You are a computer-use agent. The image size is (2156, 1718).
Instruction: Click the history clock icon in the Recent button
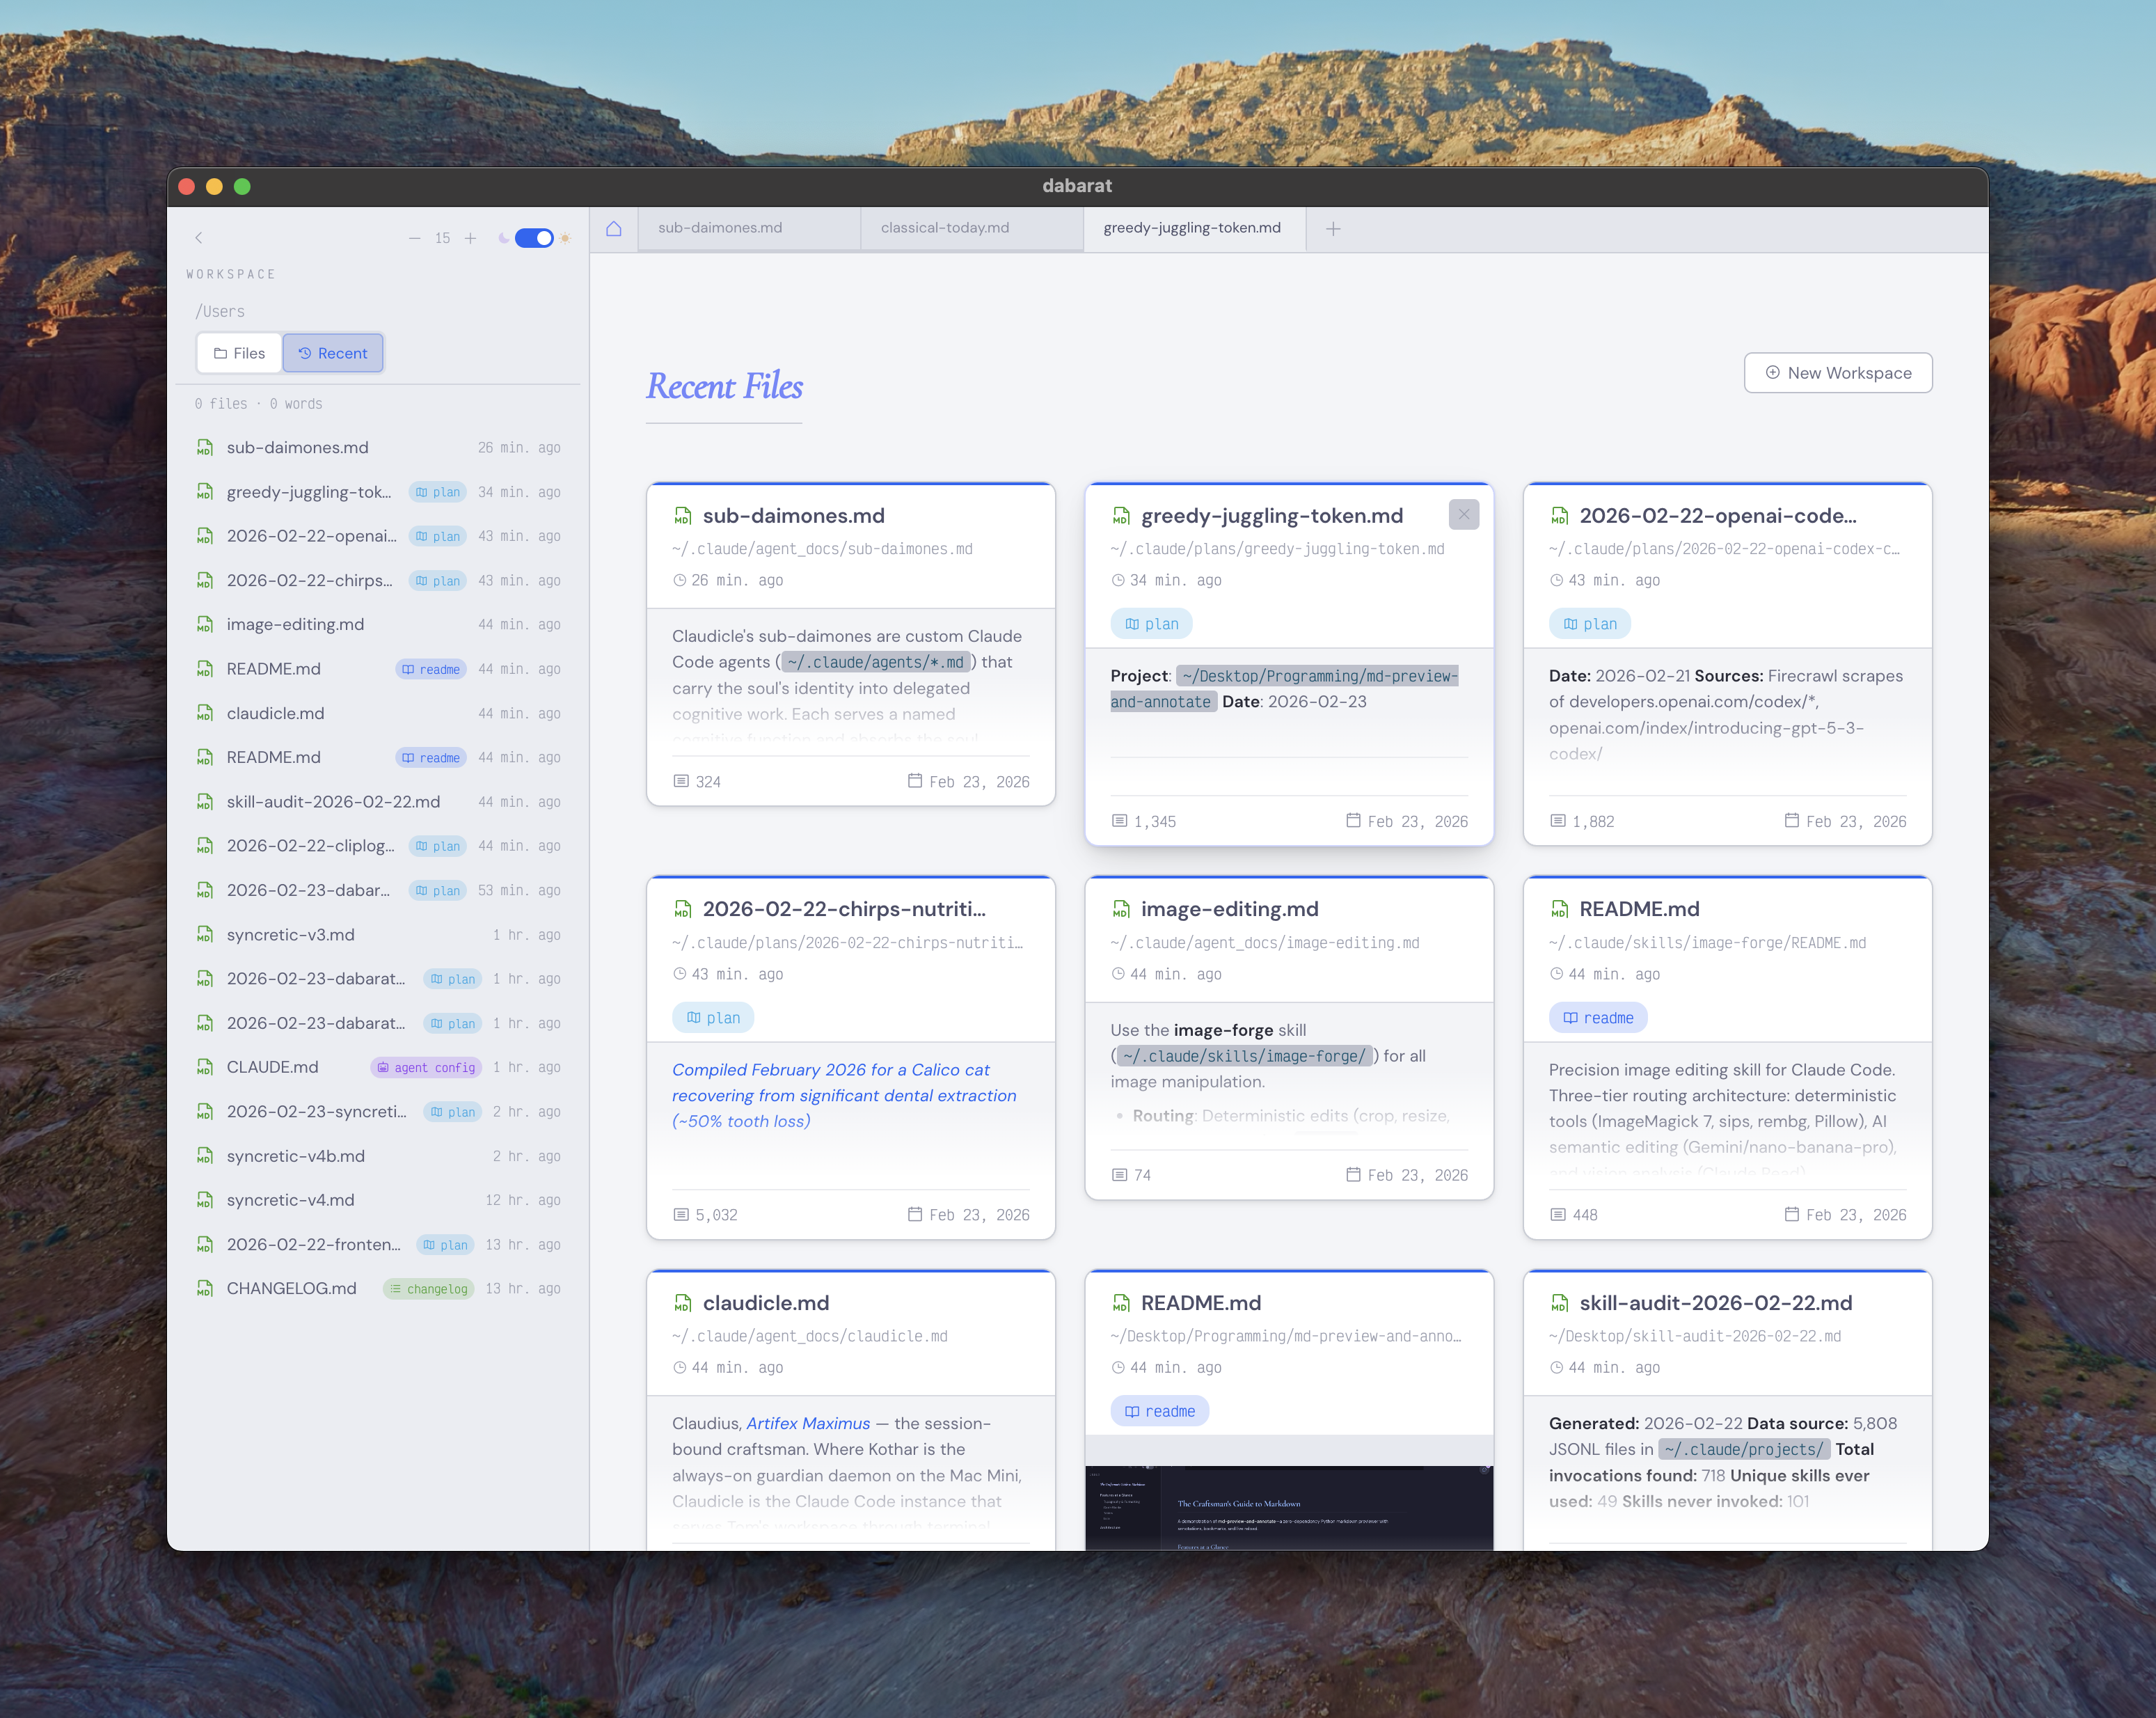coord(304,353)
